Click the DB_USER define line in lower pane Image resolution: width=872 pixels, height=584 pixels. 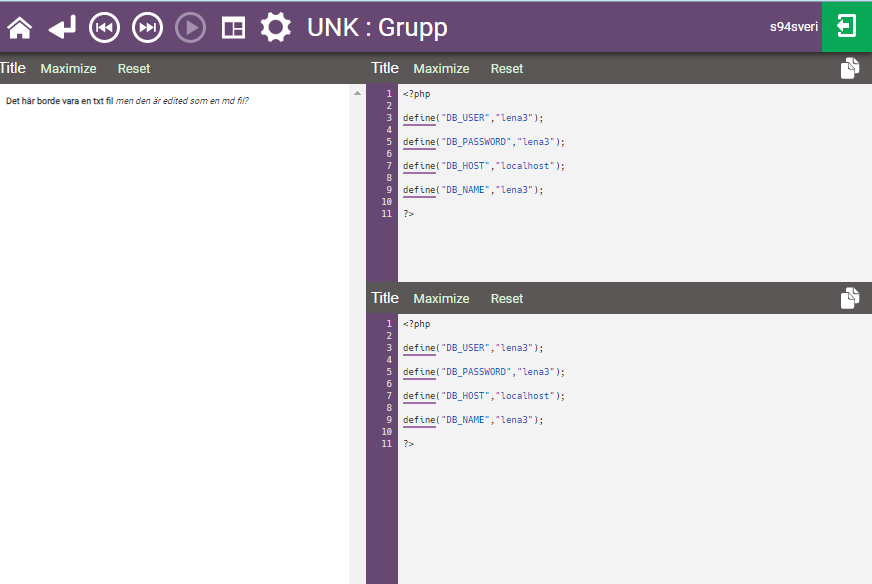tap(473, 348)
